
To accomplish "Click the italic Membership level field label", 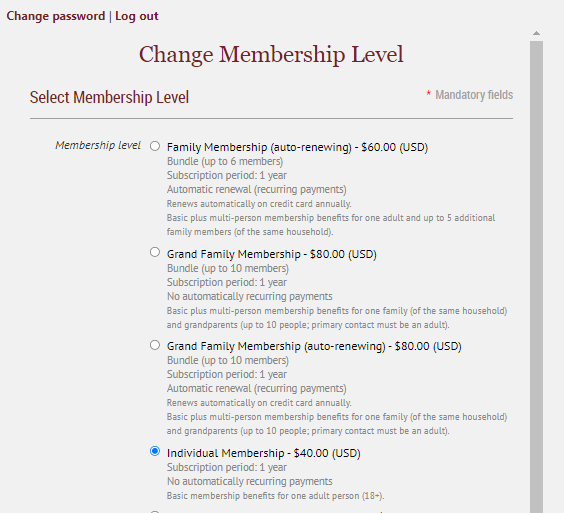I will tap(98, 145).
